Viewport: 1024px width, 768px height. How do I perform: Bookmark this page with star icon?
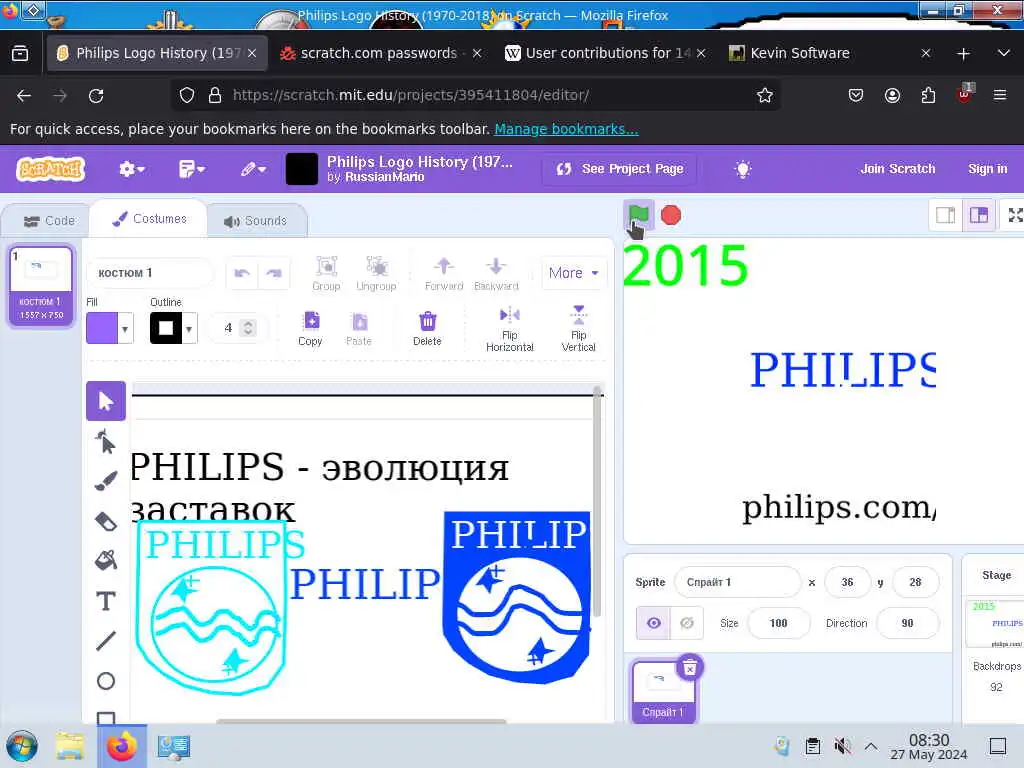coord(765,95)
